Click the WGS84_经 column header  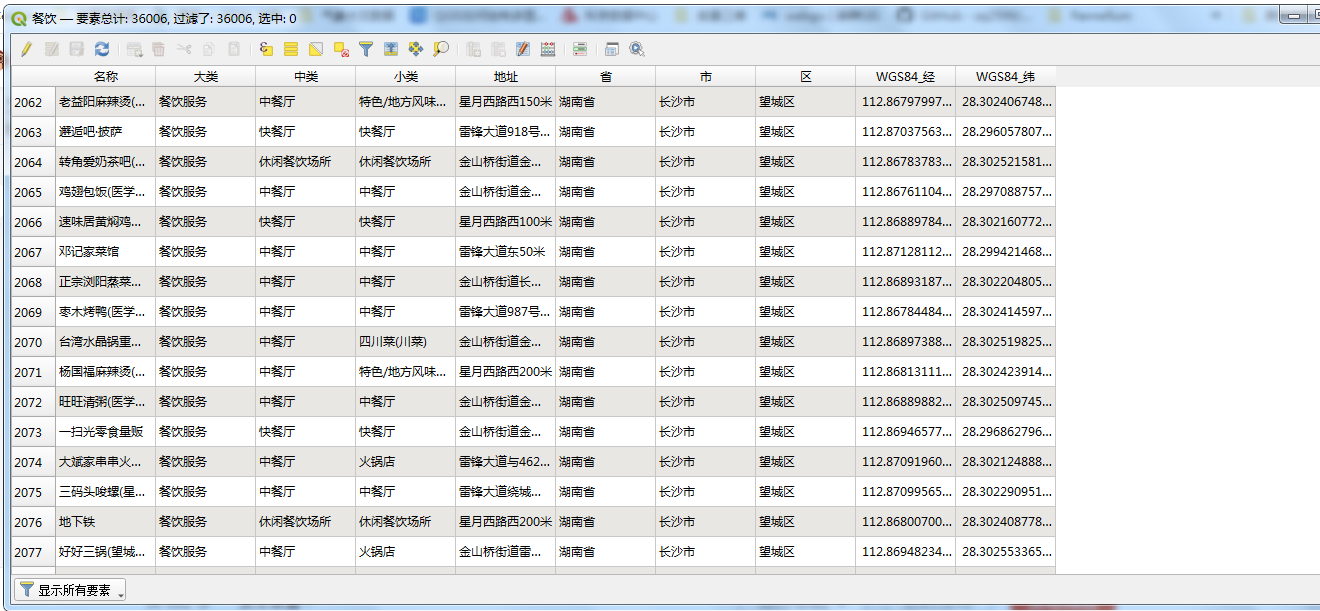(905, 77)
